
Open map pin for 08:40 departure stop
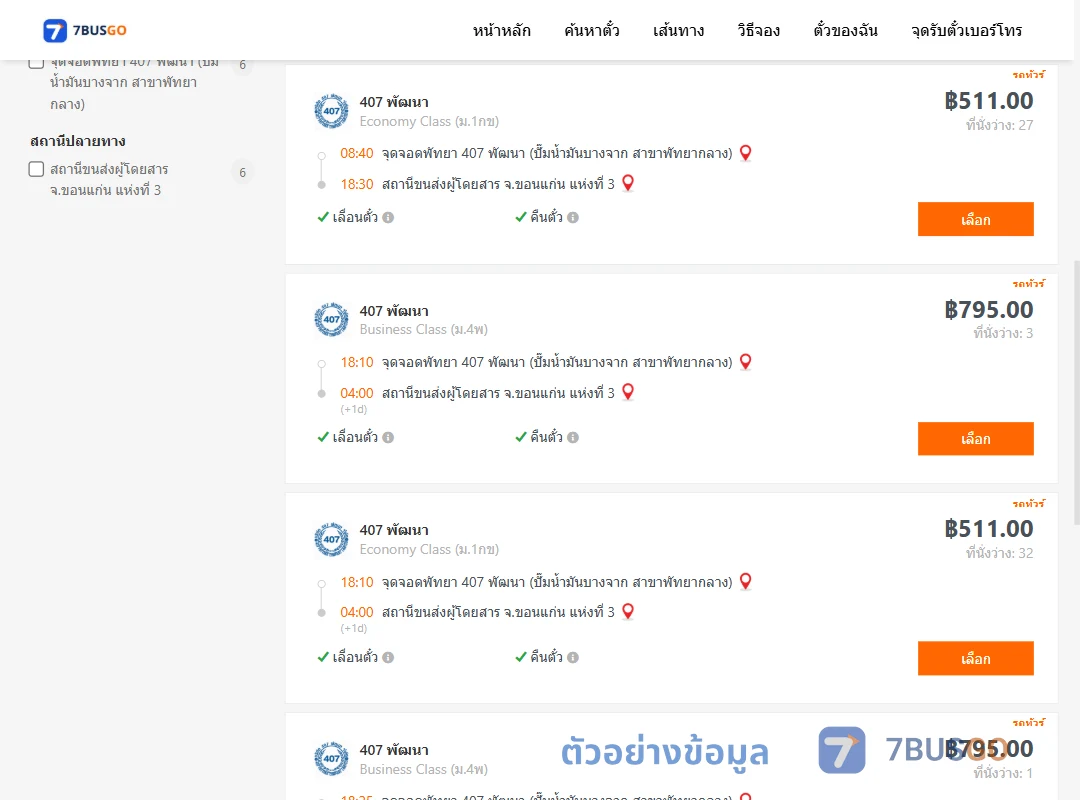[x=745, y=153]
